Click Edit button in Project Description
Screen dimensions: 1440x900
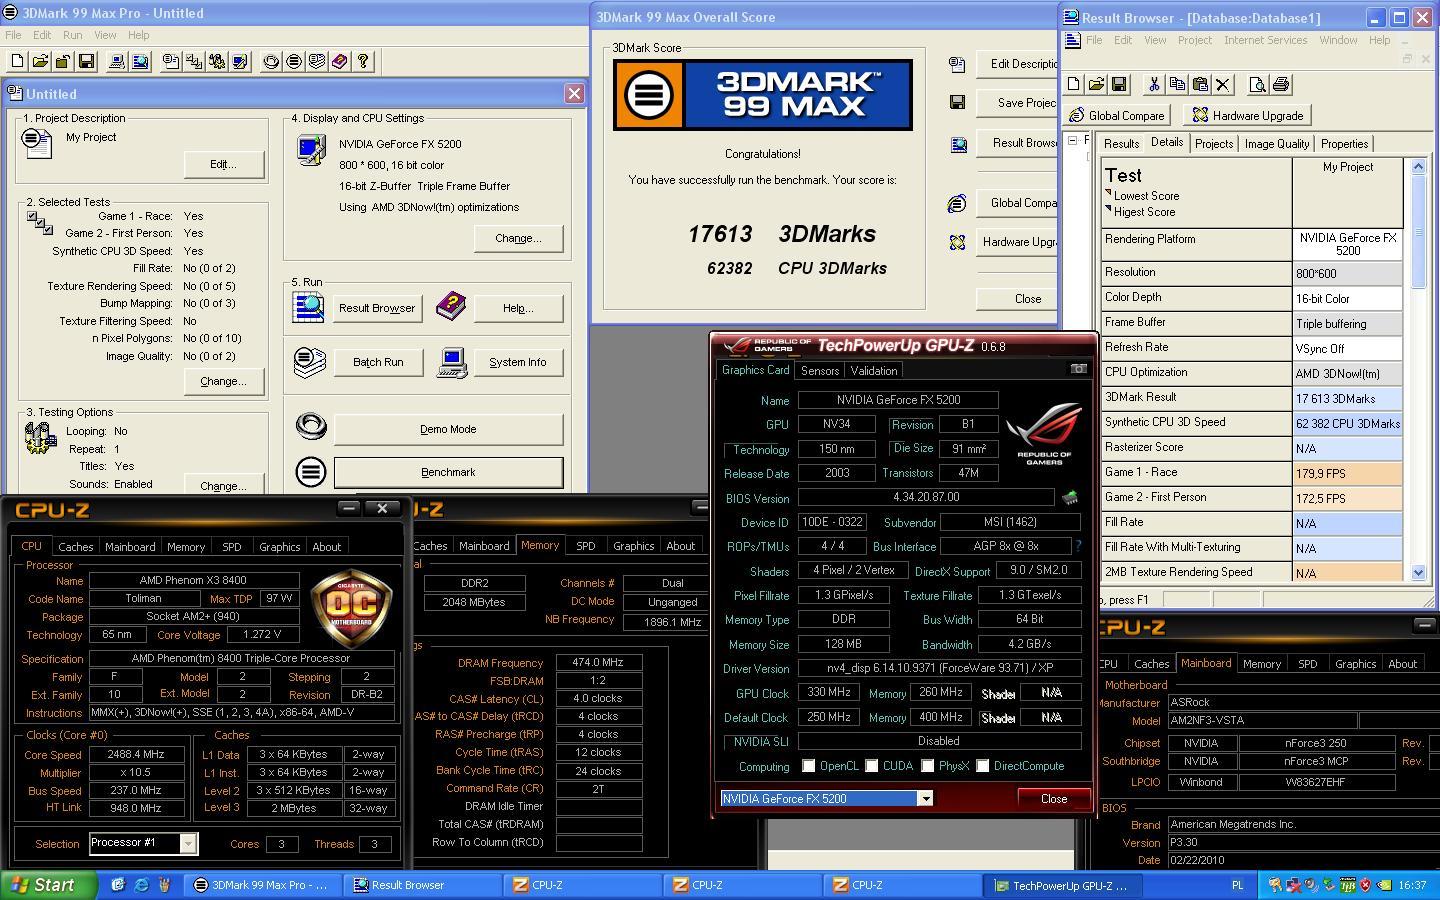223,164
